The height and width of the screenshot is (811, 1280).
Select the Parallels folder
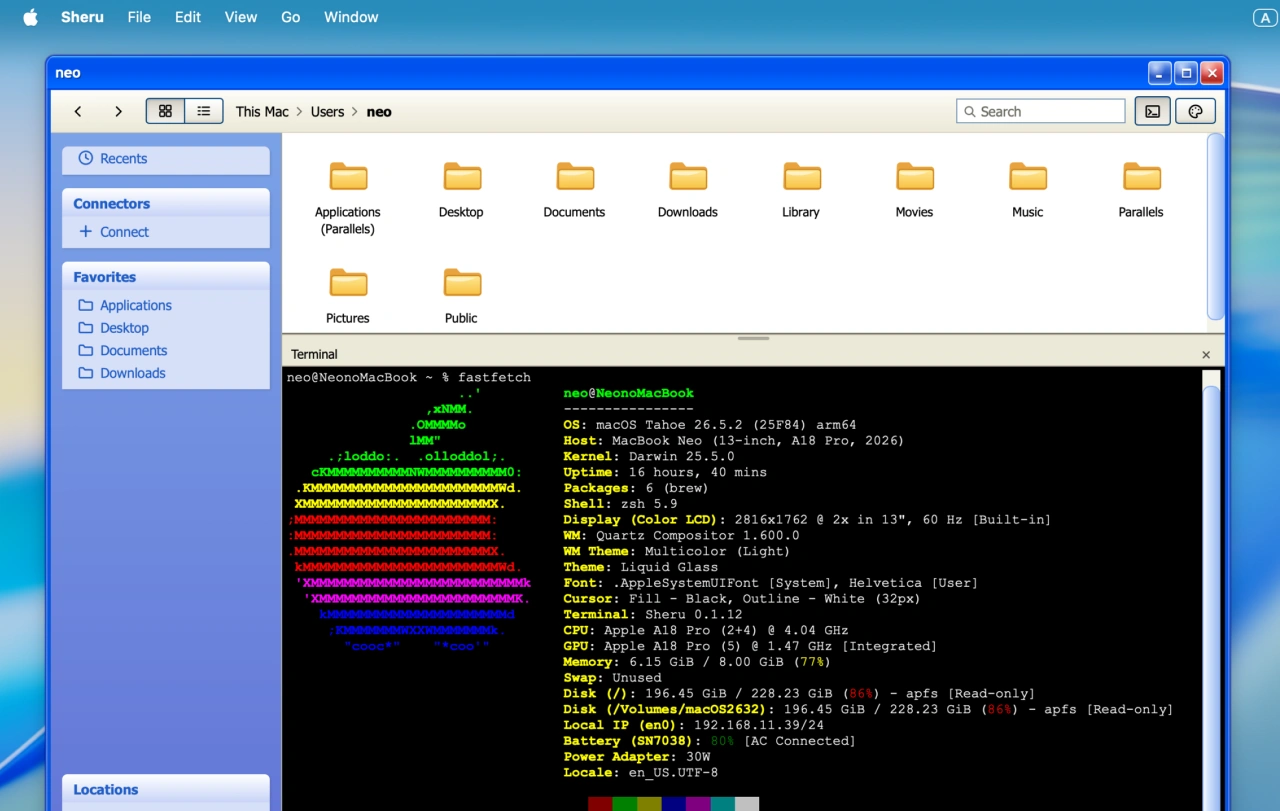coord(1141,188)
